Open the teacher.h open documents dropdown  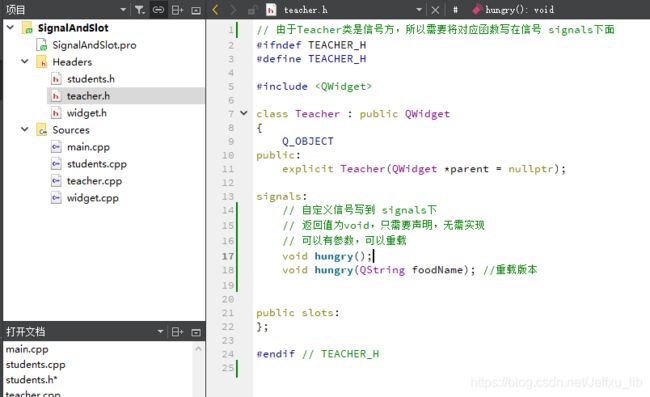[419, 10]
